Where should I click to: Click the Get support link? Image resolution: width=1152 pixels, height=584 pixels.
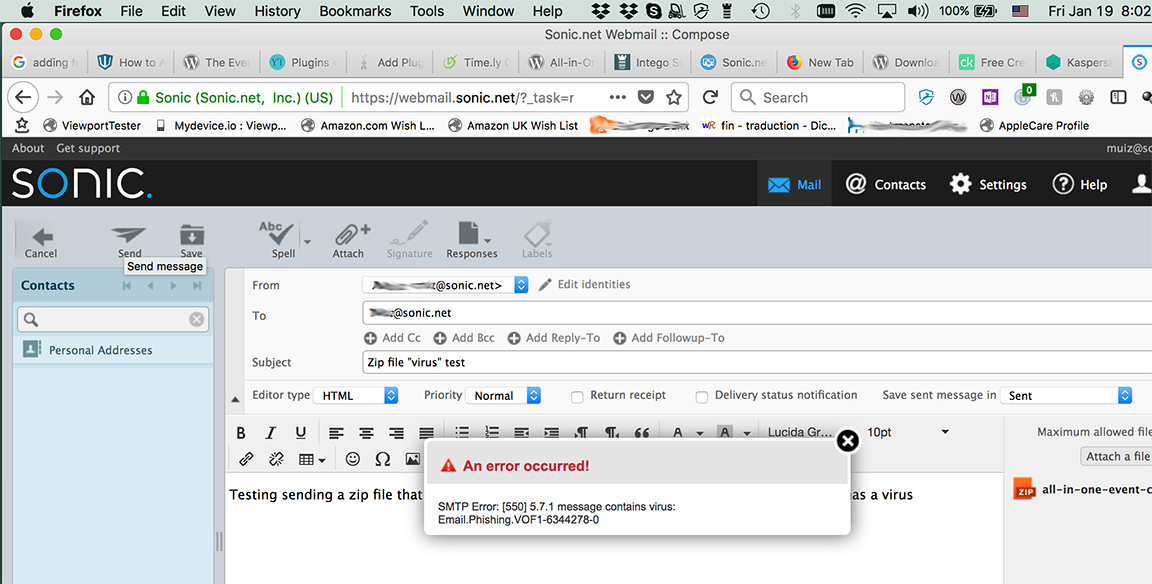pos(88,148)
